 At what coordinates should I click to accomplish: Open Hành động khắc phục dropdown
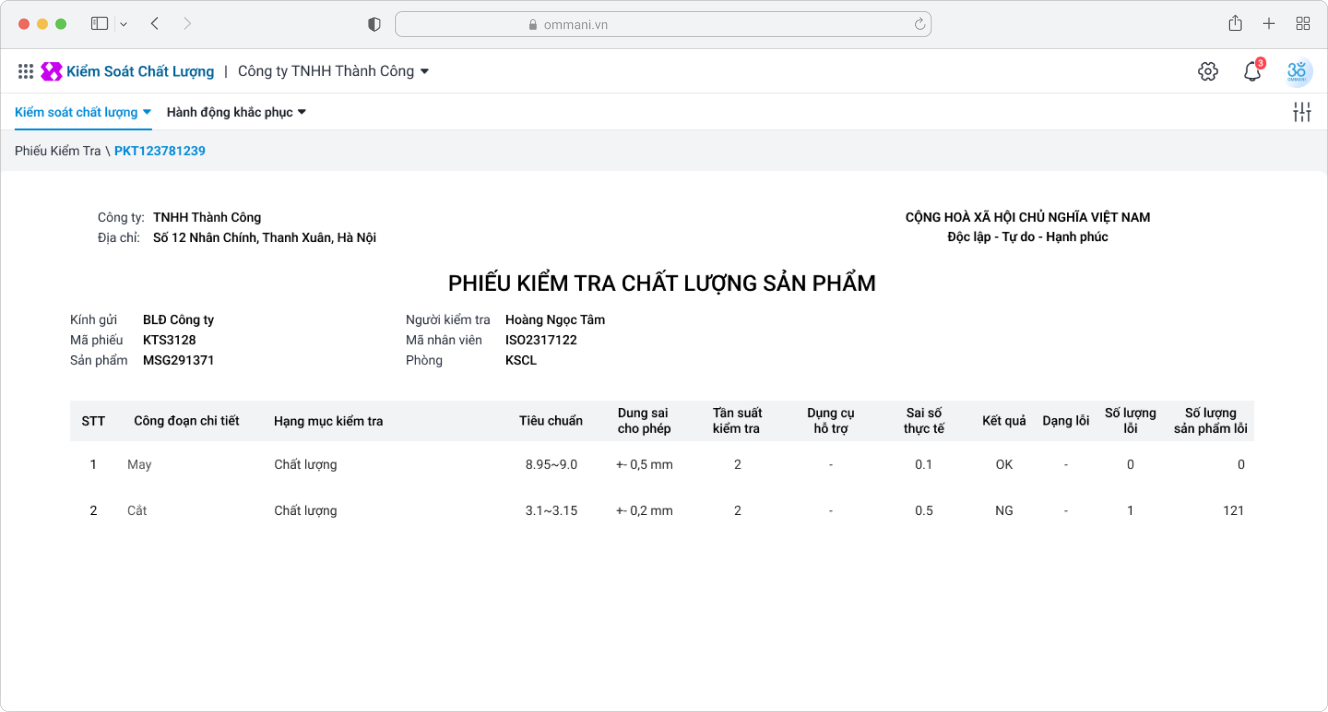236,112
